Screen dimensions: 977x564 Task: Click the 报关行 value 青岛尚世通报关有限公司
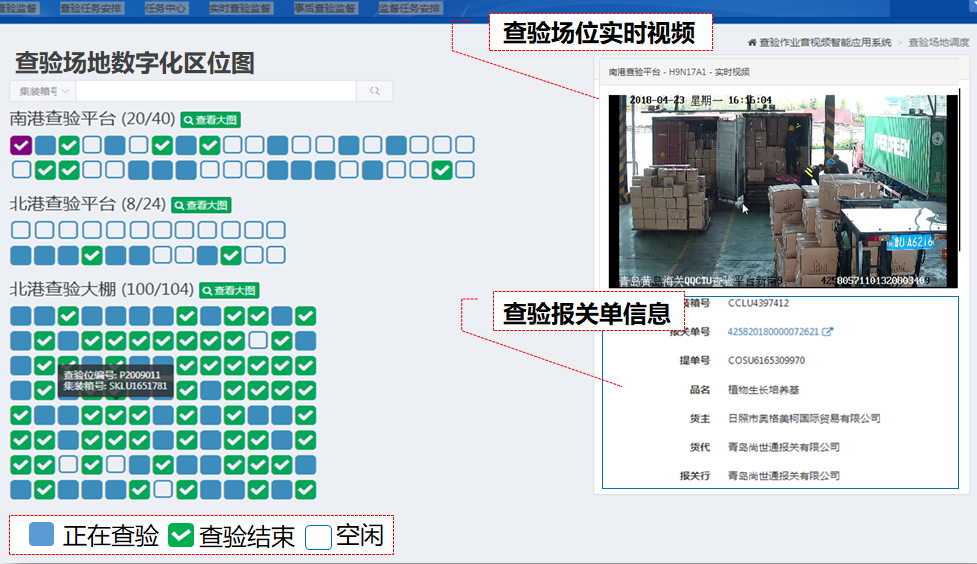784,476
